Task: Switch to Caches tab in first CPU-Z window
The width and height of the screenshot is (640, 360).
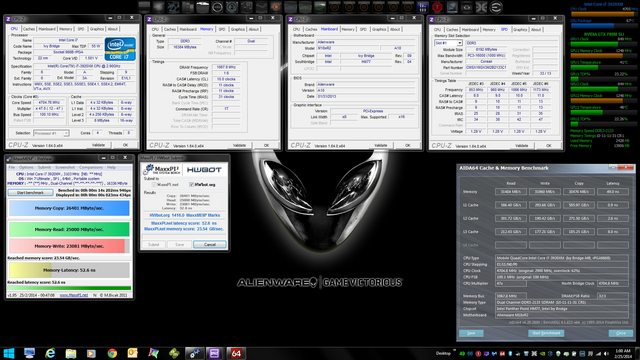Action: [x=29, y=29]
